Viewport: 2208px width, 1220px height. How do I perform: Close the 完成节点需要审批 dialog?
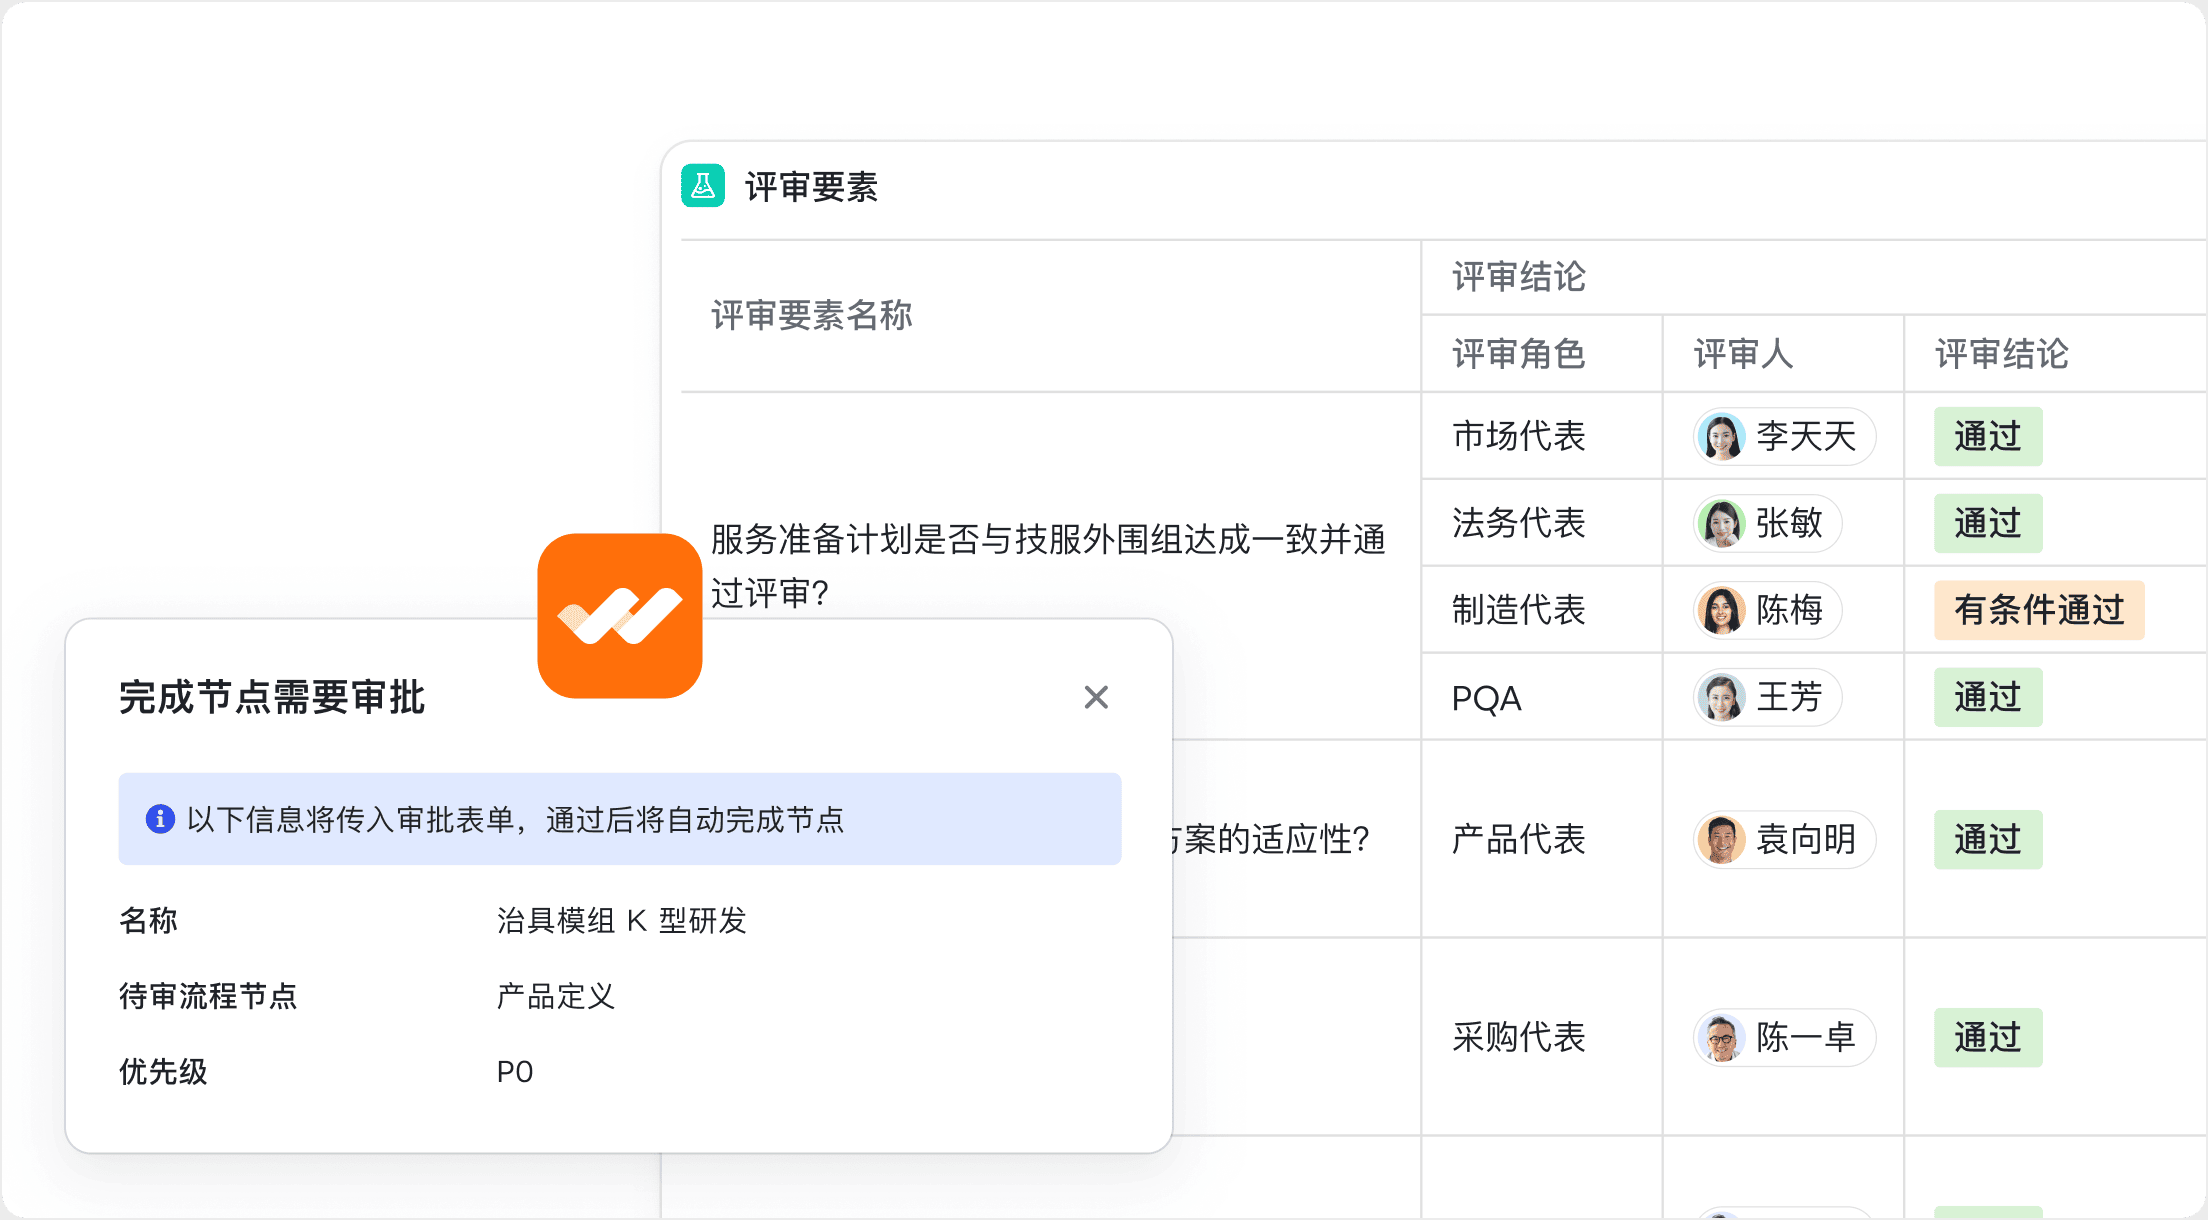(1096, 697)
